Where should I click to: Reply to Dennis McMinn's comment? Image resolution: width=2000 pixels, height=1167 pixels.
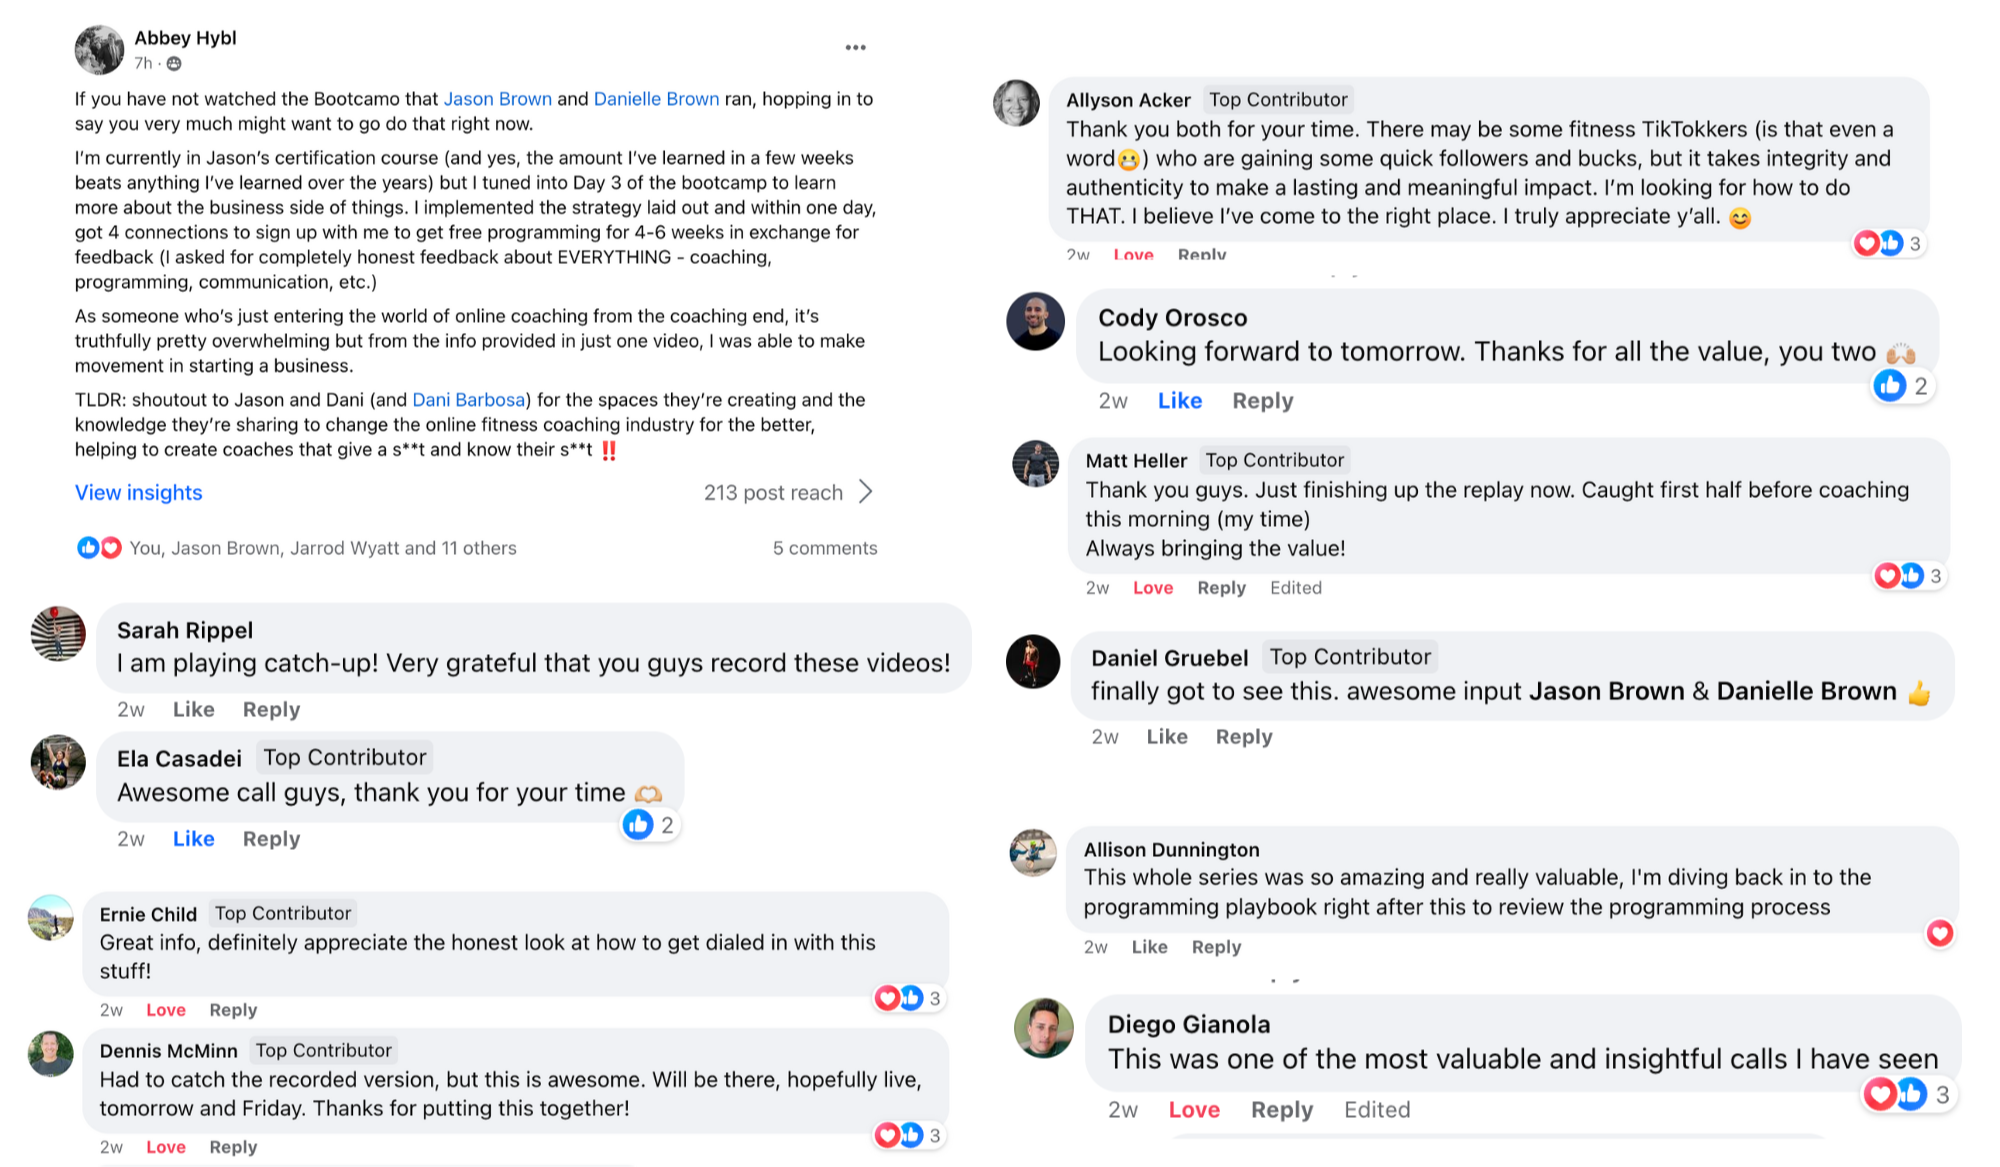(x=233, y=1147)
